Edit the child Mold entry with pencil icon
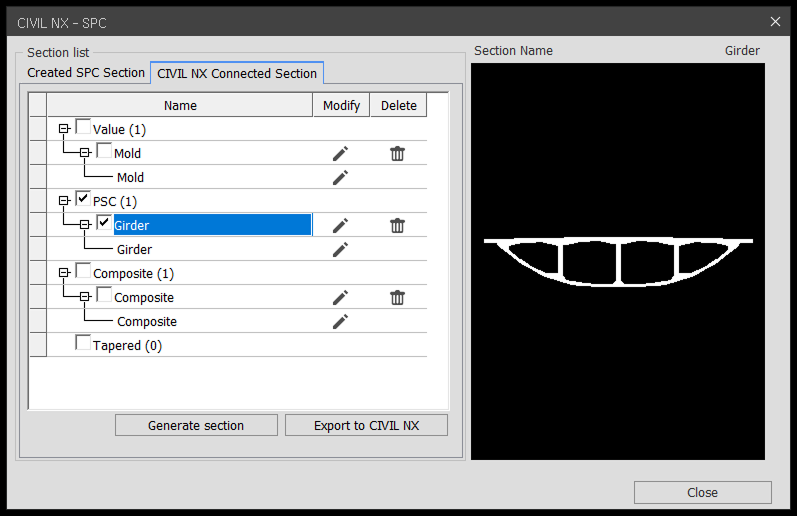Image resolution: width=797 pixels, height=516 pixels. point(341,177)
